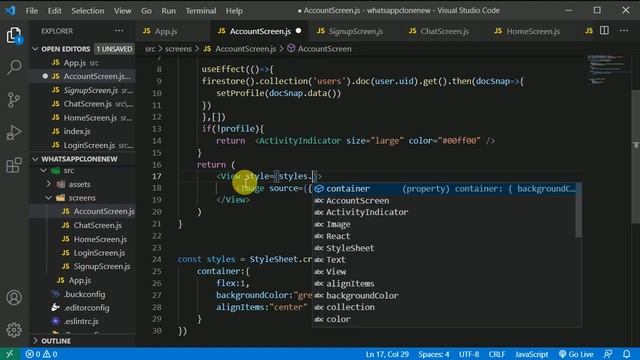Click the CRLF line ending indicator

click(497, 354)
